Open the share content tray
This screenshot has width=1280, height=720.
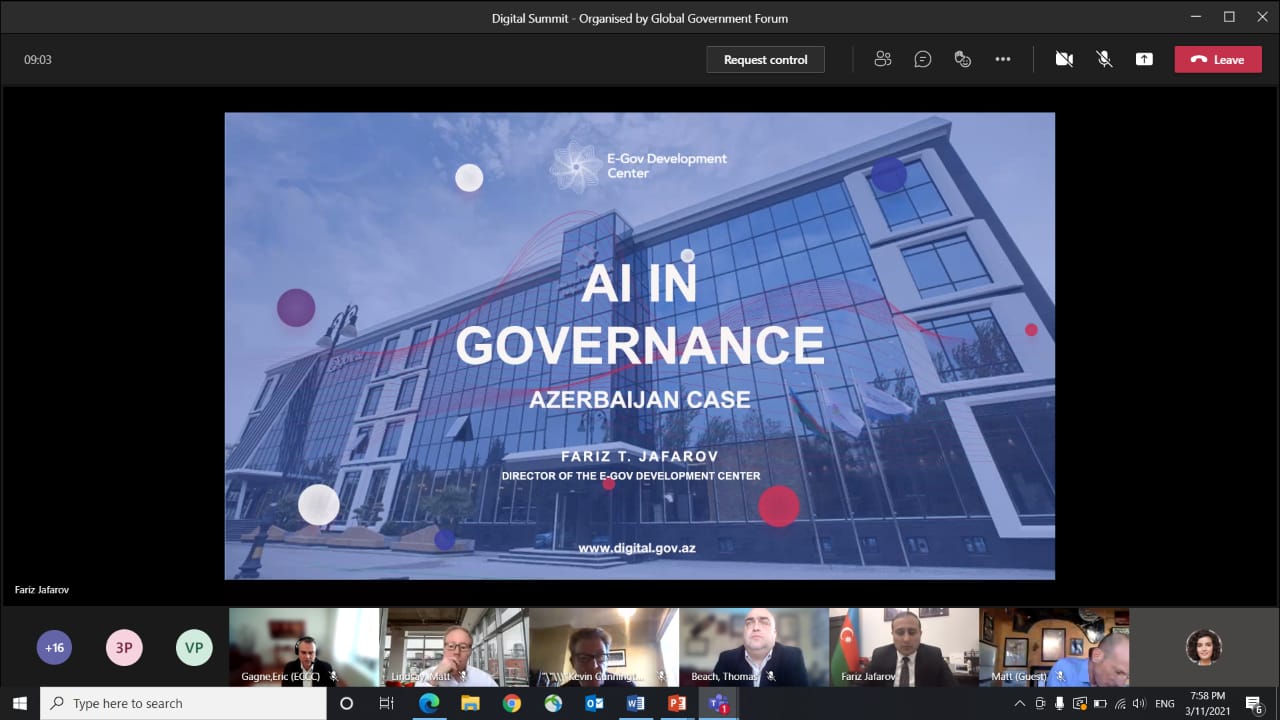coord(1144,59)
